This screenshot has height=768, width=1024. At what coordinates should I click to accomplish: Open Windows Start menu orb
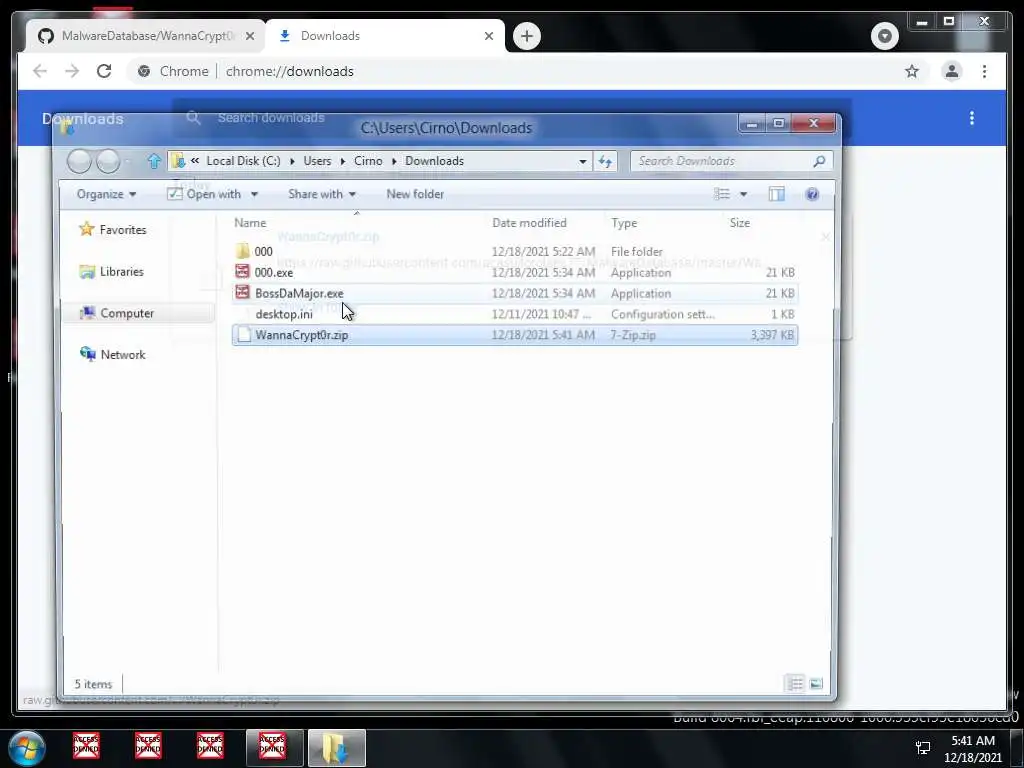[x=27, y=748]
